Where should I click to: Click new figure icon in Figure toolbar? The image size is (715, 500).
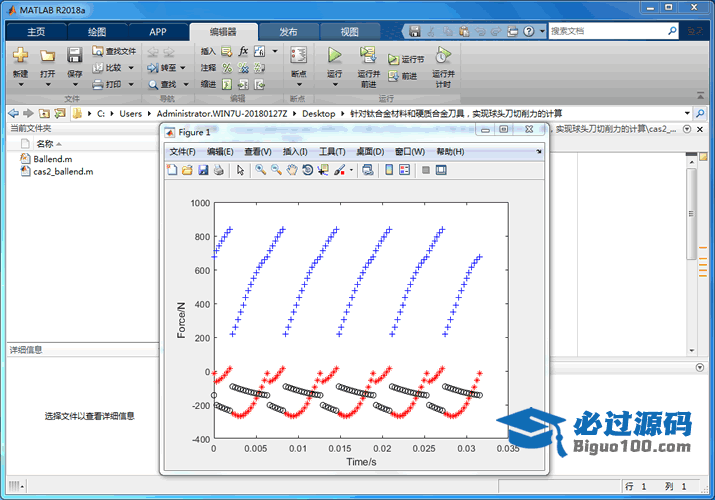click(x=172, y=170)
